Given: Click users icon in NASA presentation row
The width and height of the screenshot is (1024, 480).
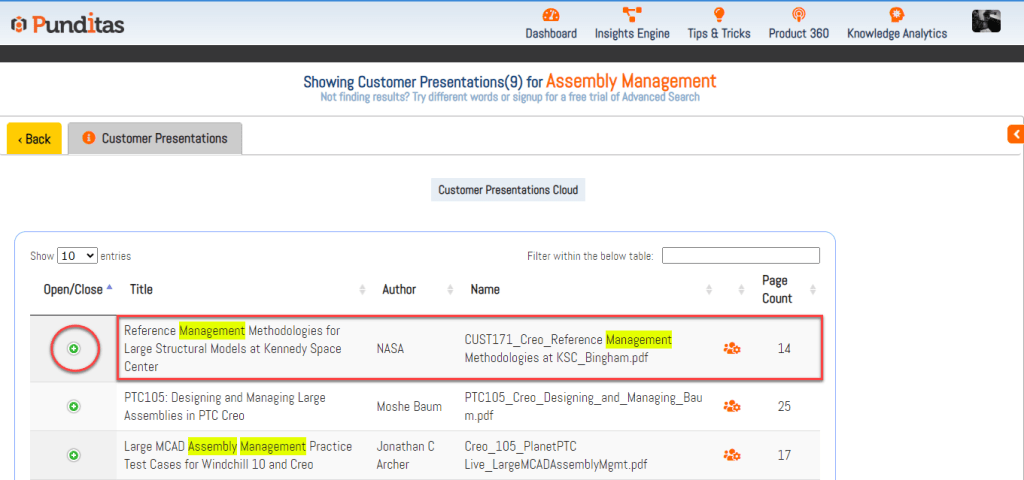Looking at the screenshot, I should point(732,348).
